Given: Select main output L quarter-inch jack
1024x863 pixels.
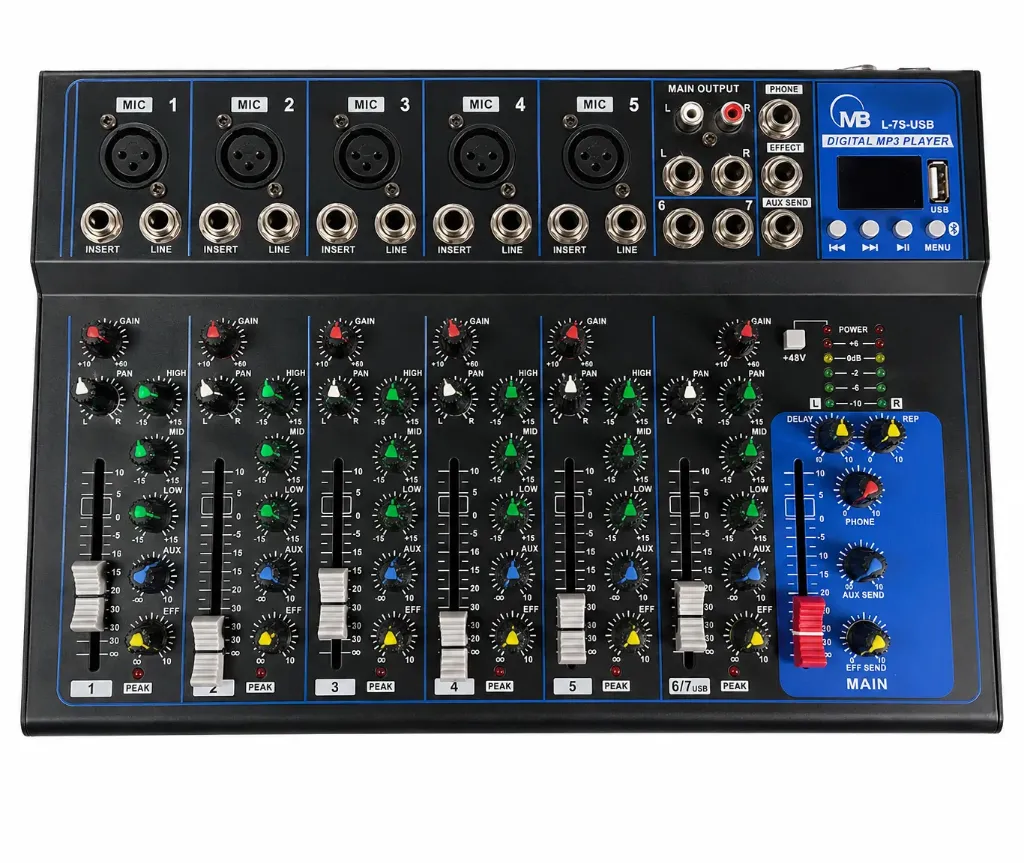Looking at the screenshot, I should tap(683, 174).
